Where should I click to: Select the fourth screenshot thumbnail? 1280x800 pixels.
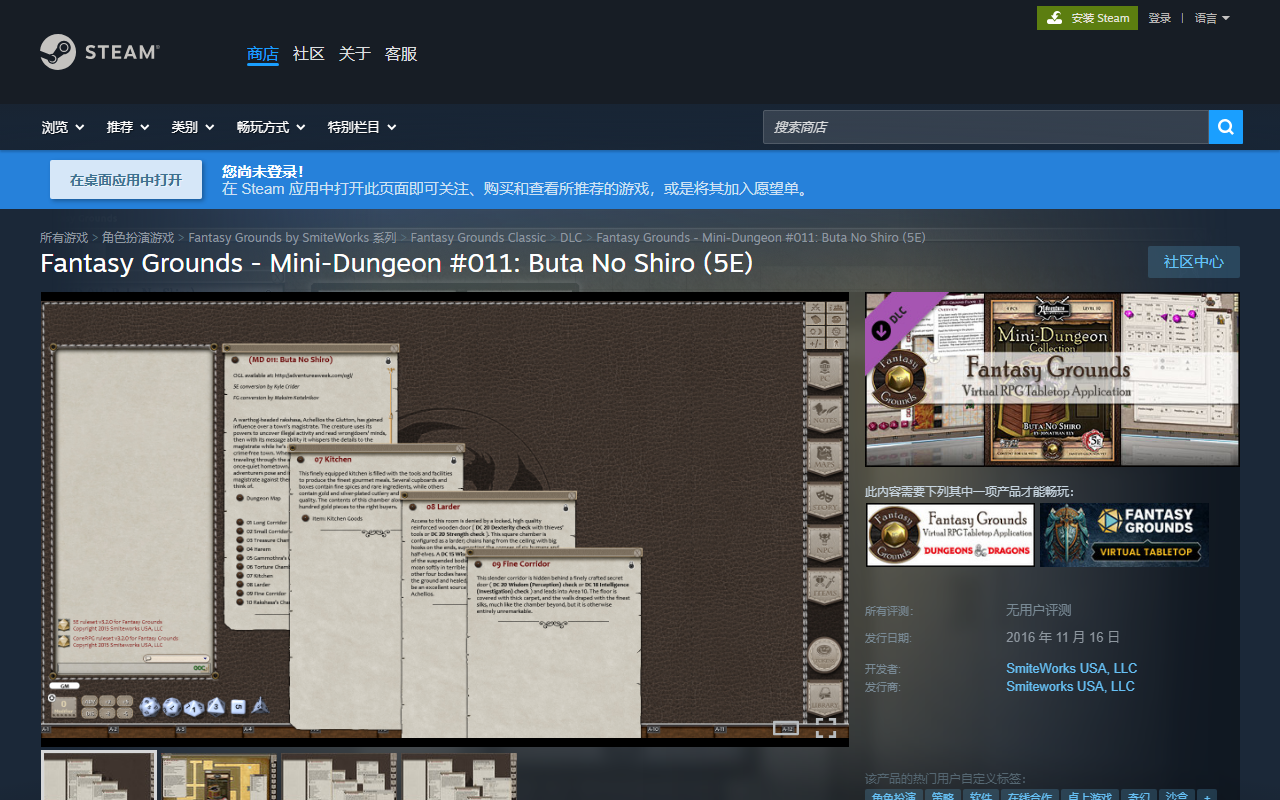[x=460, y=776]
